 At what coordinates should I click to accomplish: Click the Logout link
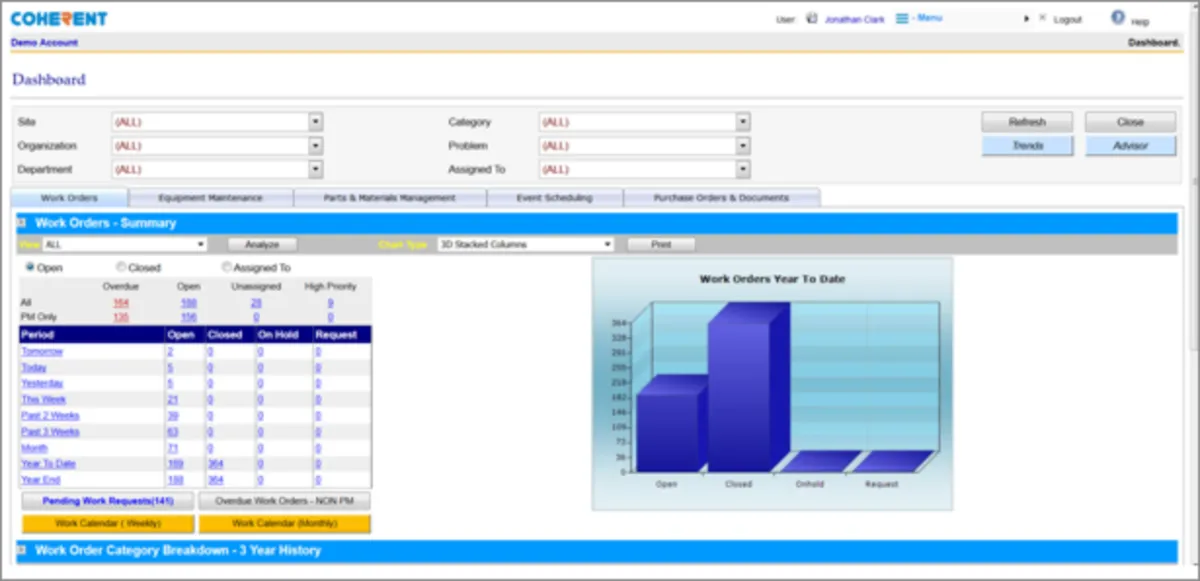[x=1067, y=20]
